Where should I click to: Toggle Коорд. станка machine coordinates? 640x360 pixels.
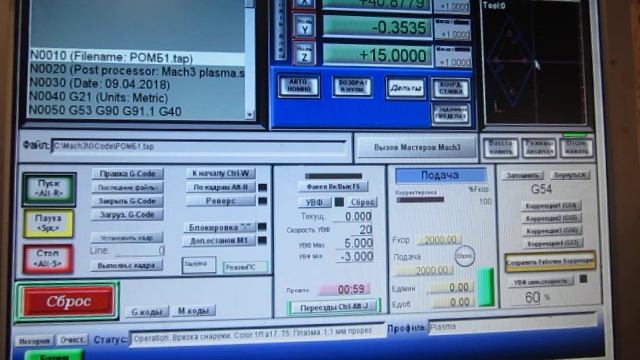coord(450,89)
